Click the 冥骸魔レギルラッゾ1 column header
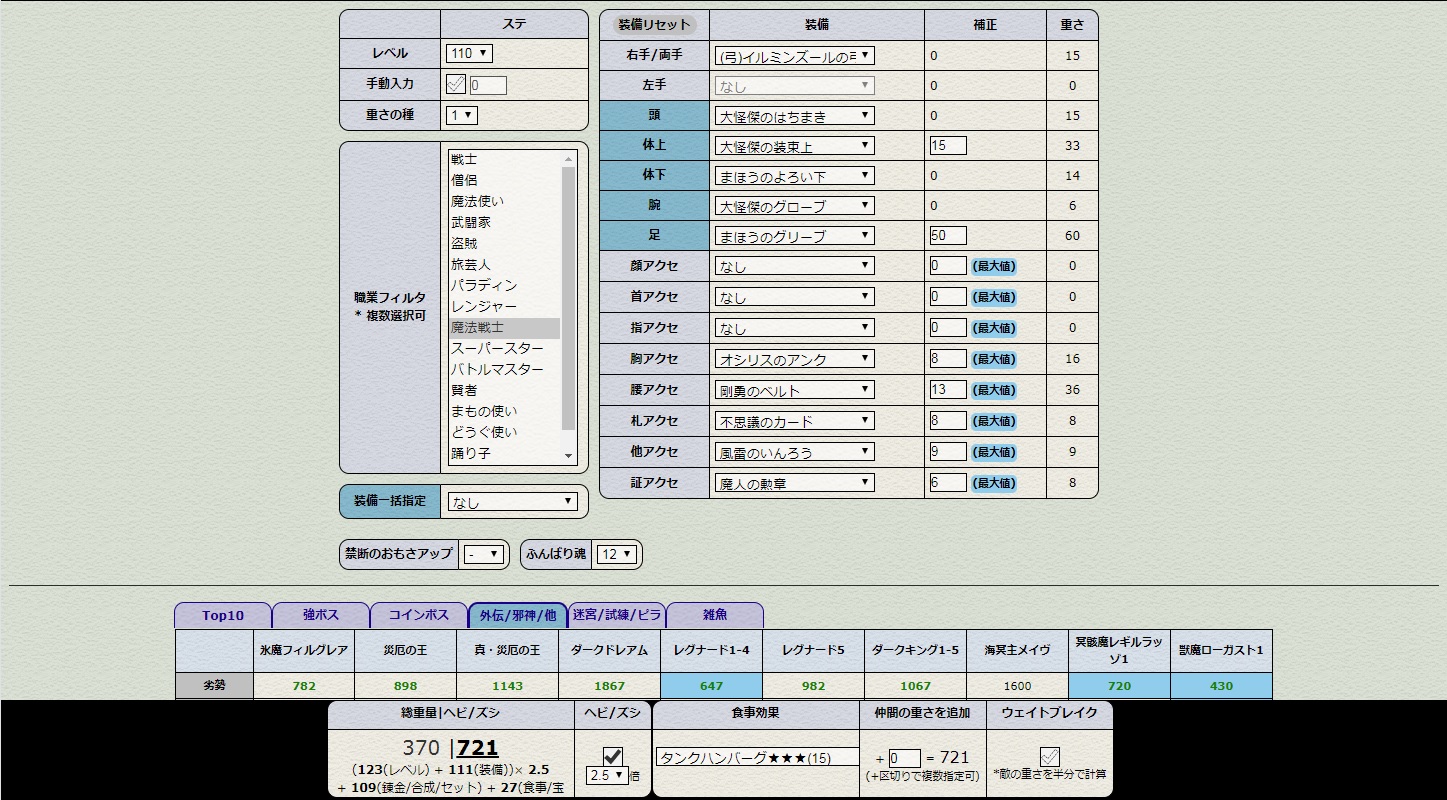The width and height of the screenshot is (1447, 800). (x=1119, y=650)
